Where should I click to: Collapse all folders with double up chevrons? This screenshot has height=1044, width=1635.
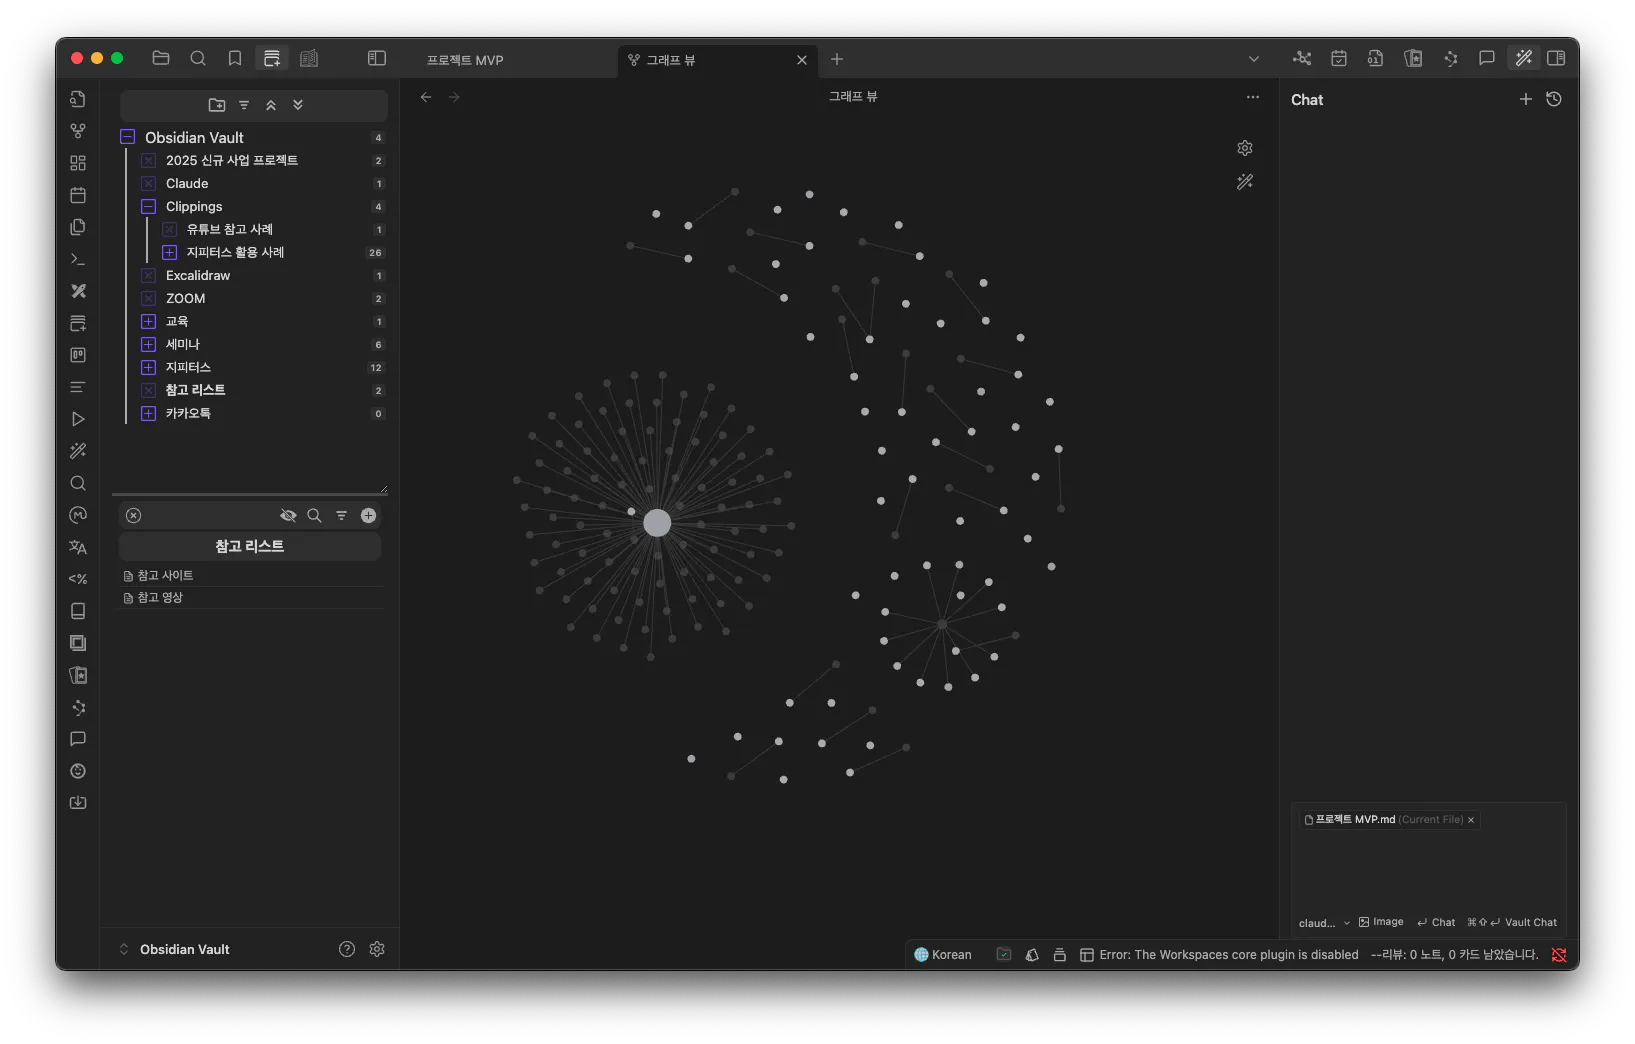click(x=271, y=105)
